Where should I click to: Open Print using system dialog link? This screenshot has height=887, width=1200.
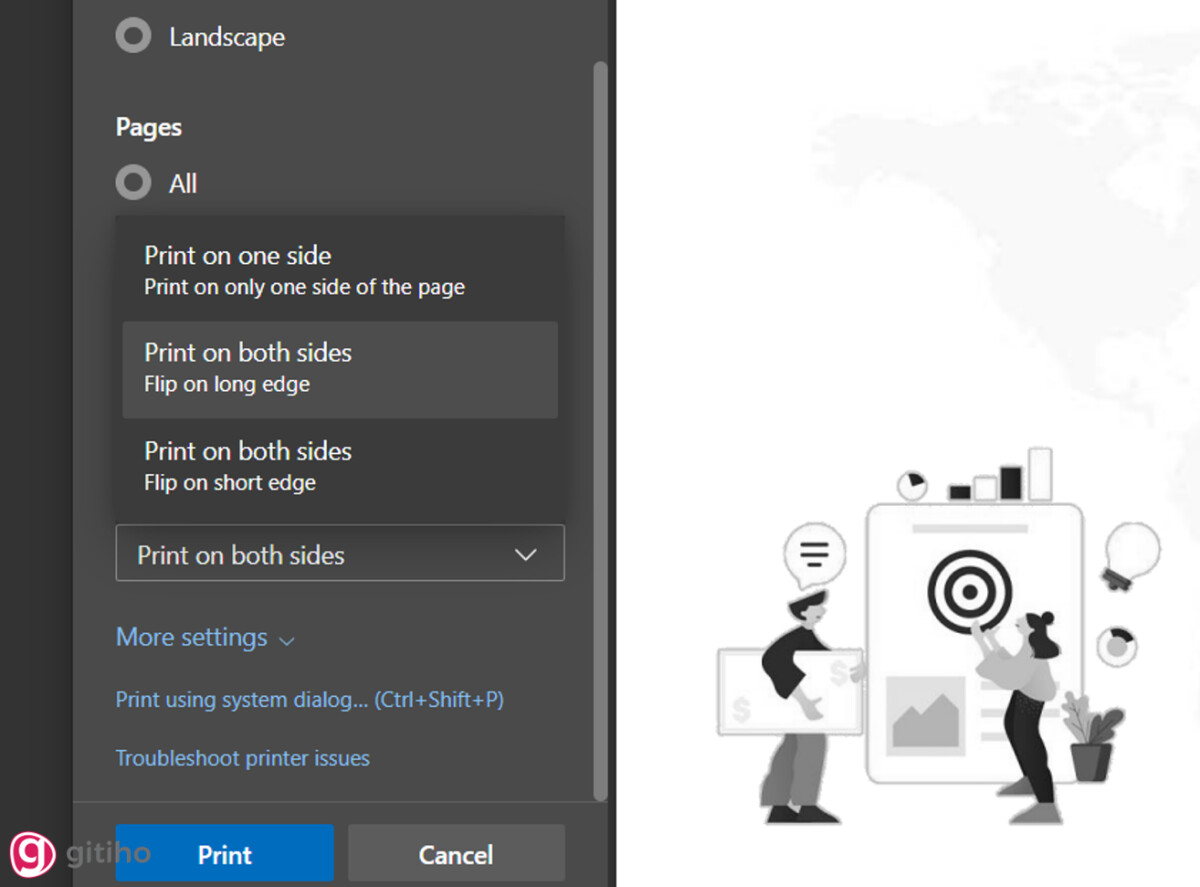[x=310, y=700]
